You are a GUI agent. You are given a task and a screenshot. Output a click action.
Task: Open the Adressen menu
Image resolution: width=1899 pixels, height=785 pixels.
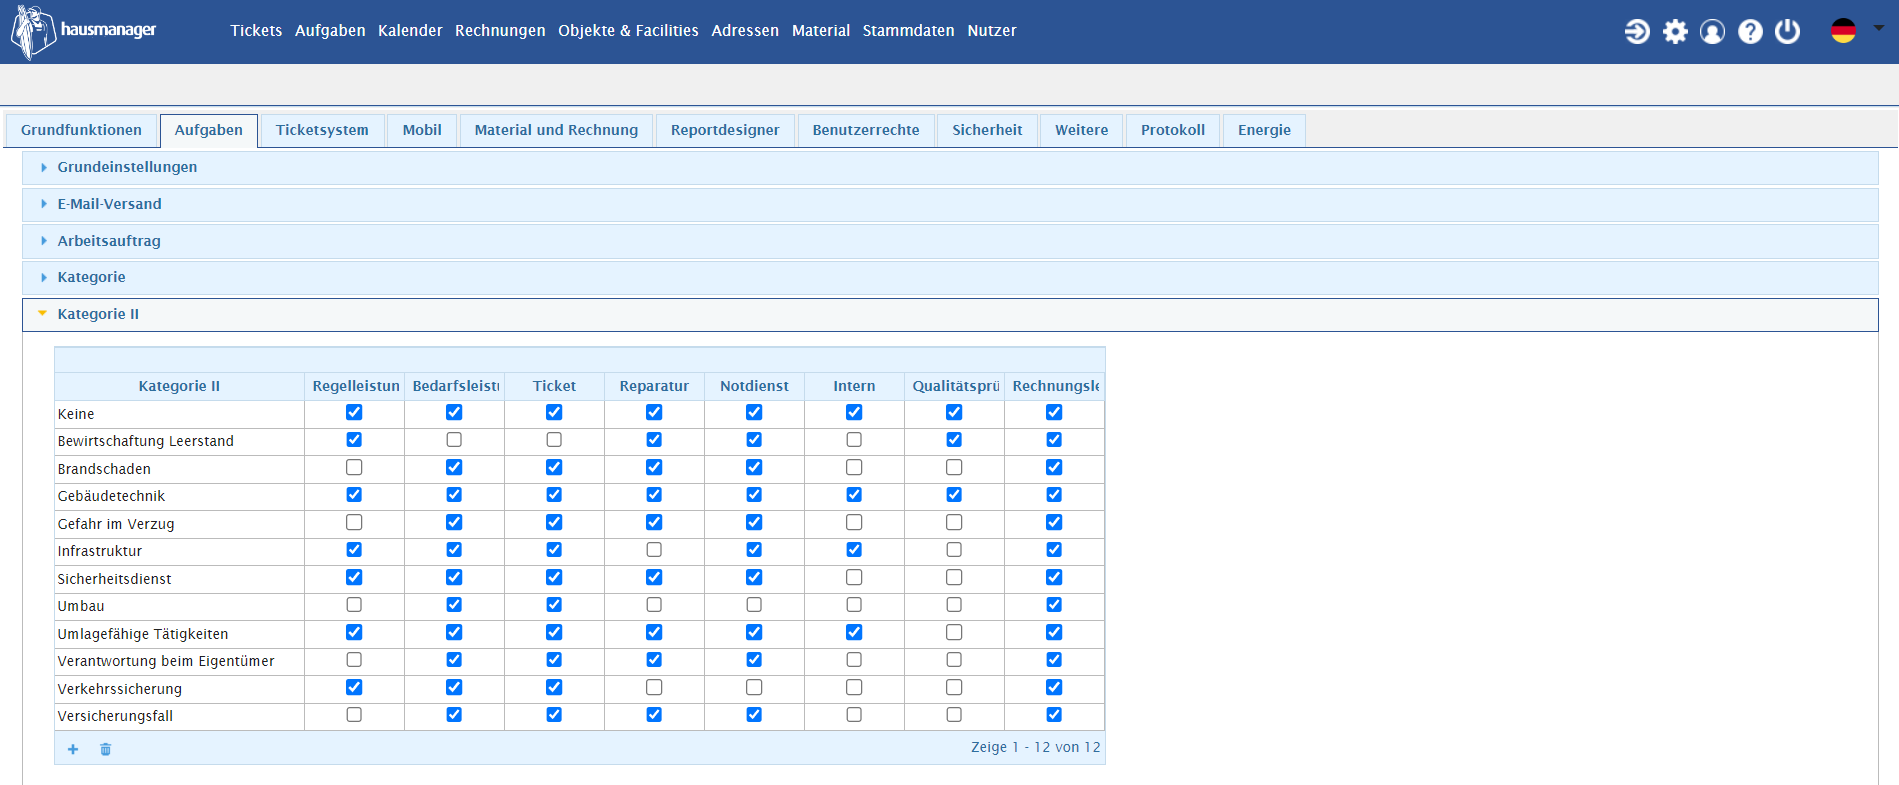[745, 31]
